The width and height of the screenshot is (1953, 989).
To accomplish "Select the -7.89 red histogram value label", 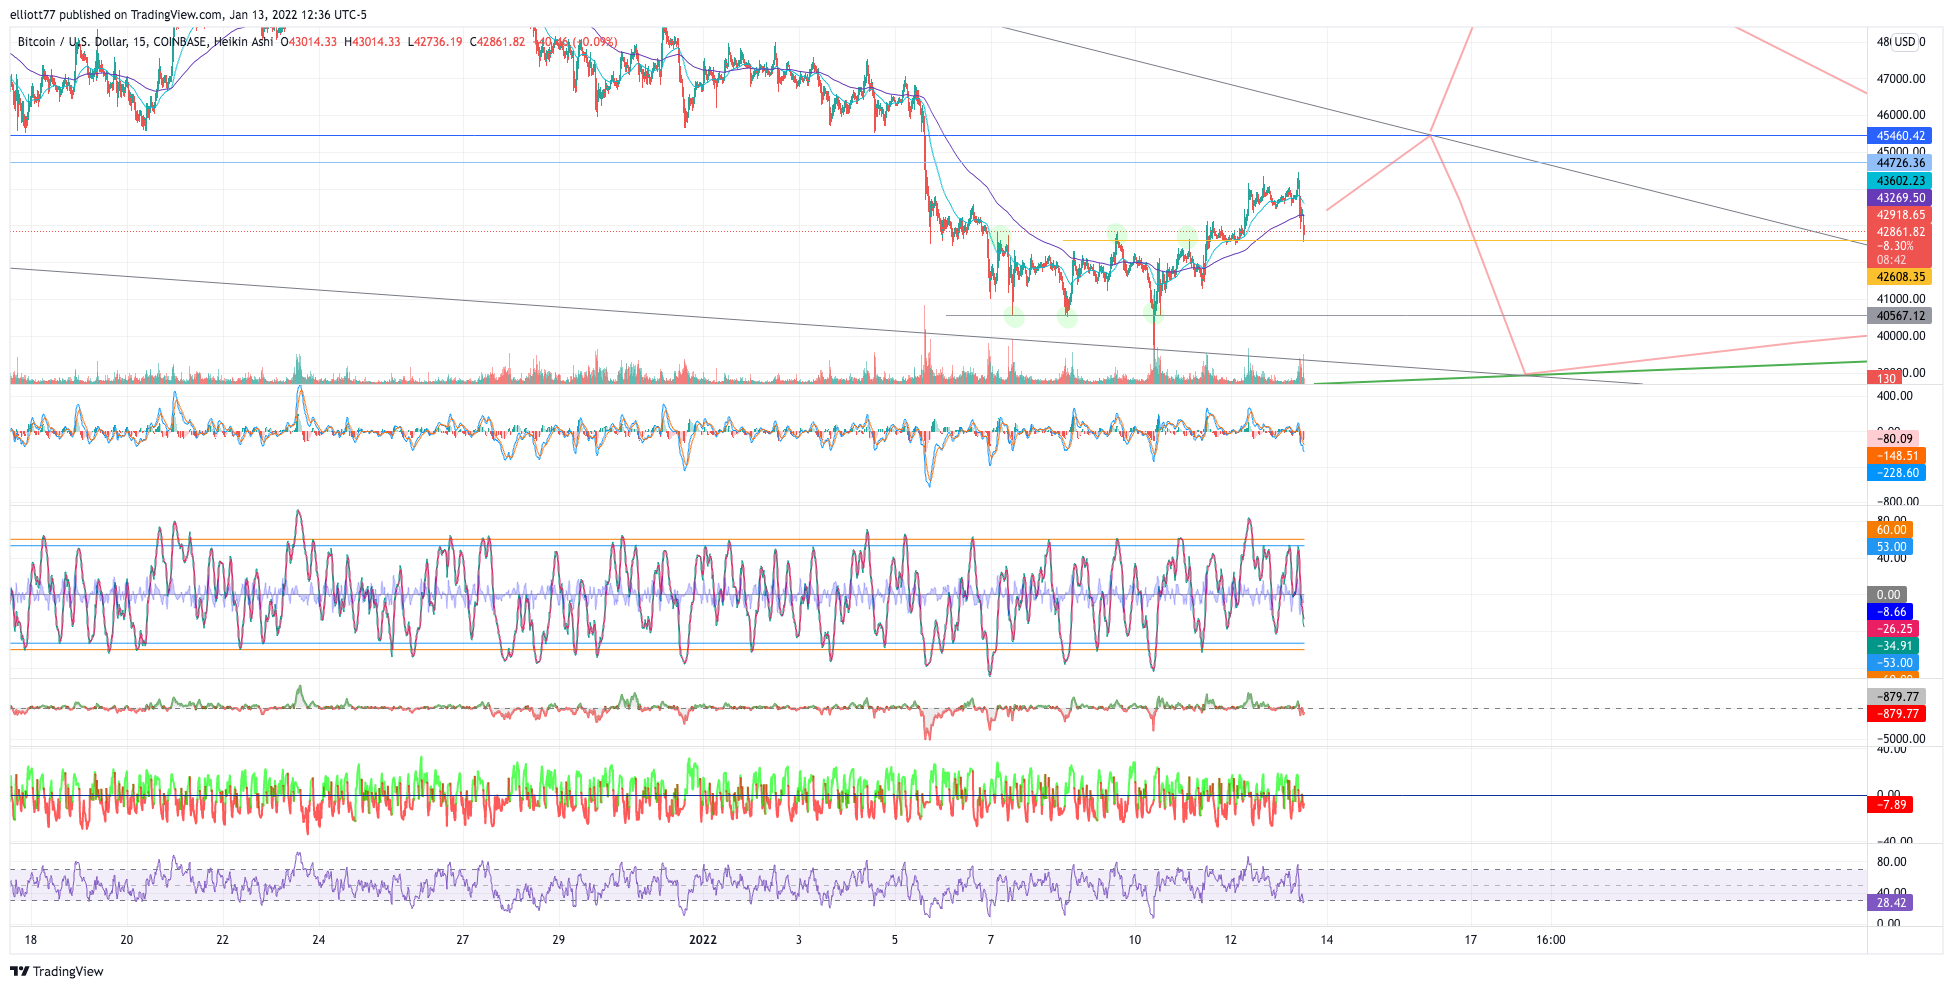I will pyautogui.click(x=1890, y=805).
